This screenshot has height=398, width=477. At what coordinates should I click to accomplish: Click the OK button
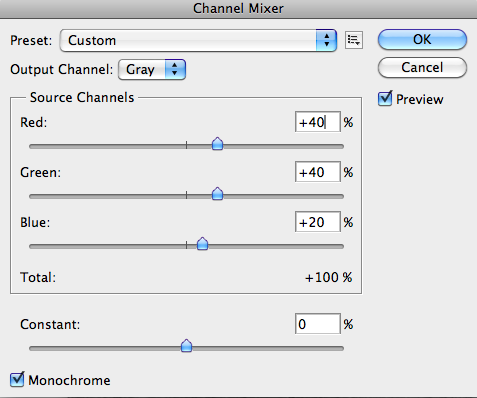point(422,39)
